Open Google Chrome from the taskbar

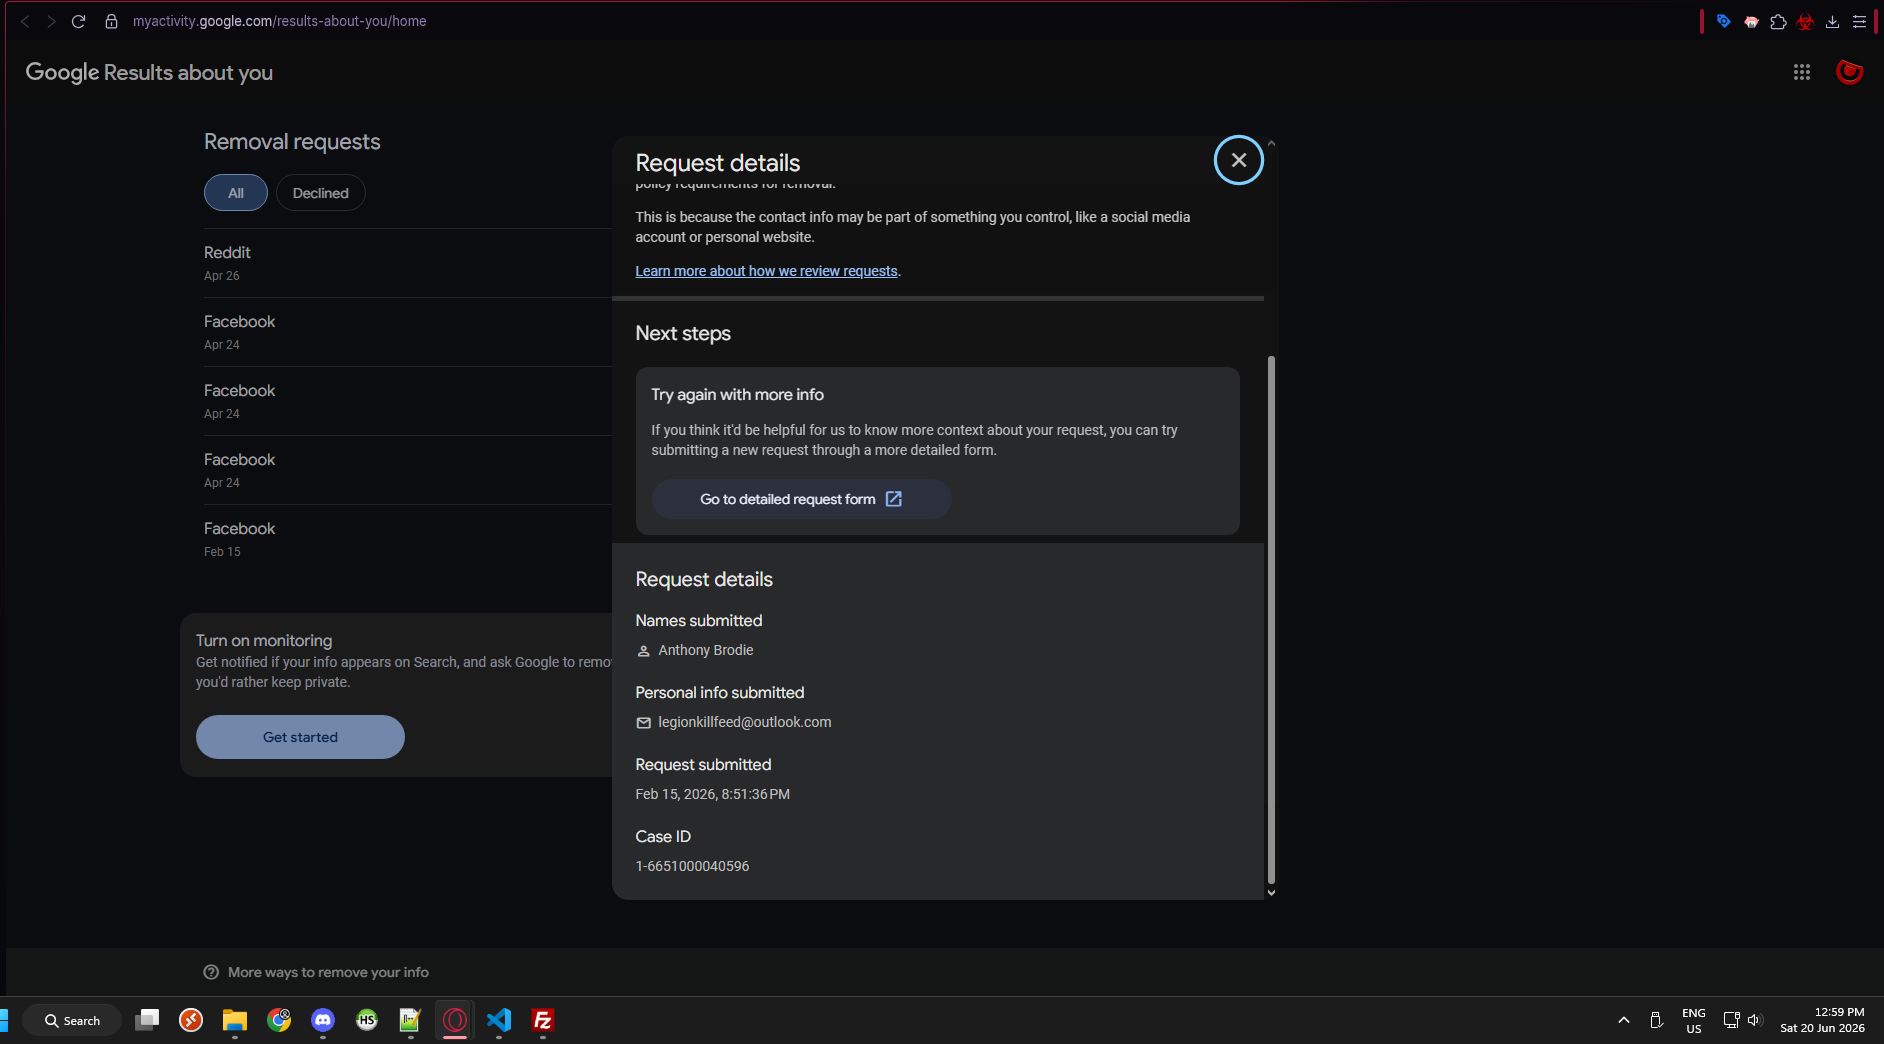[x=279, y=1020]
